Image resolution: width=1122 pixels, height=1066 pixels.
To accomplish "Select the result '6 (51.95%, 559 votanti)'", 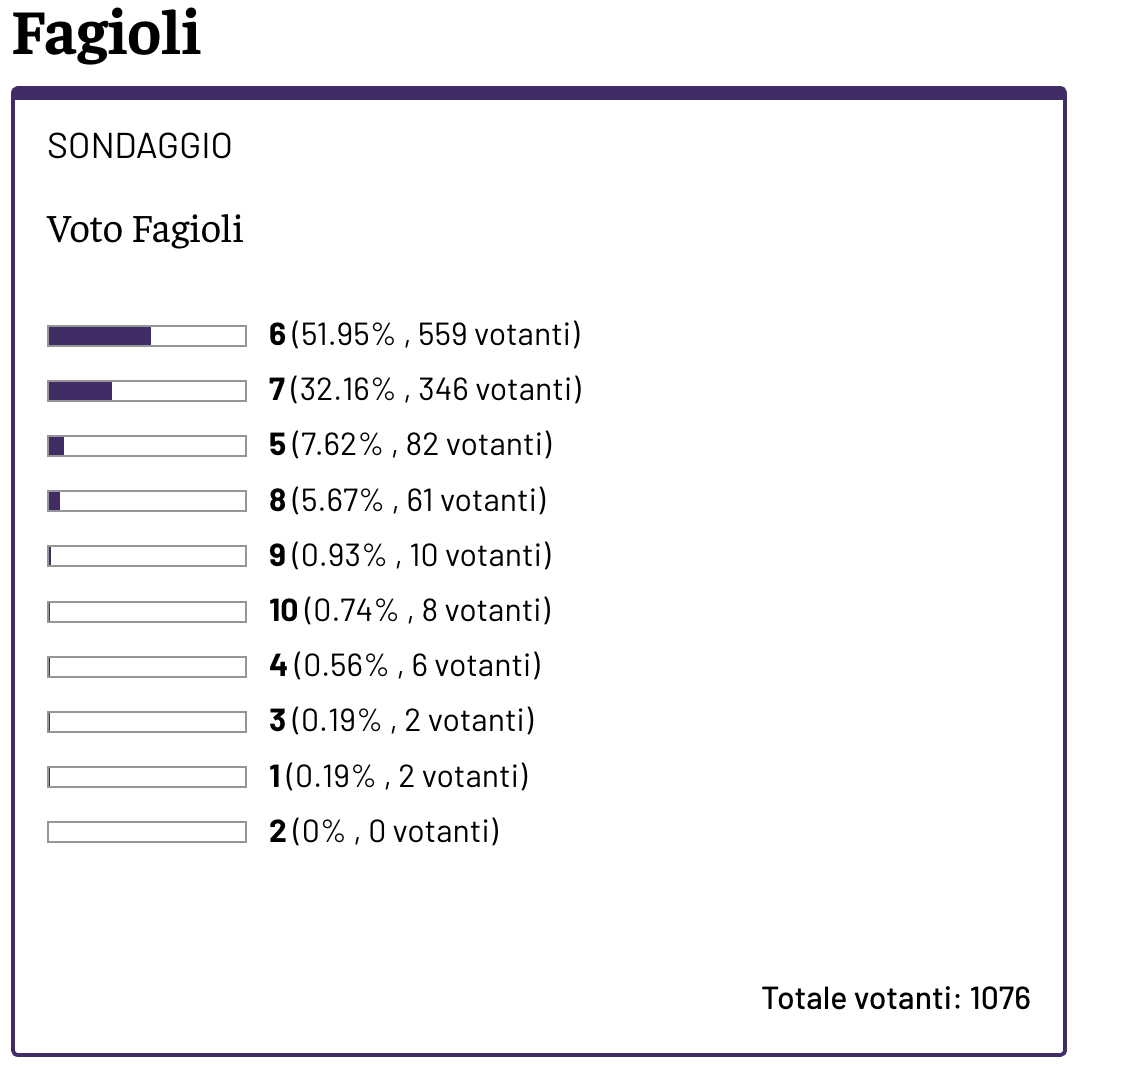I will [x=425, y=335].
